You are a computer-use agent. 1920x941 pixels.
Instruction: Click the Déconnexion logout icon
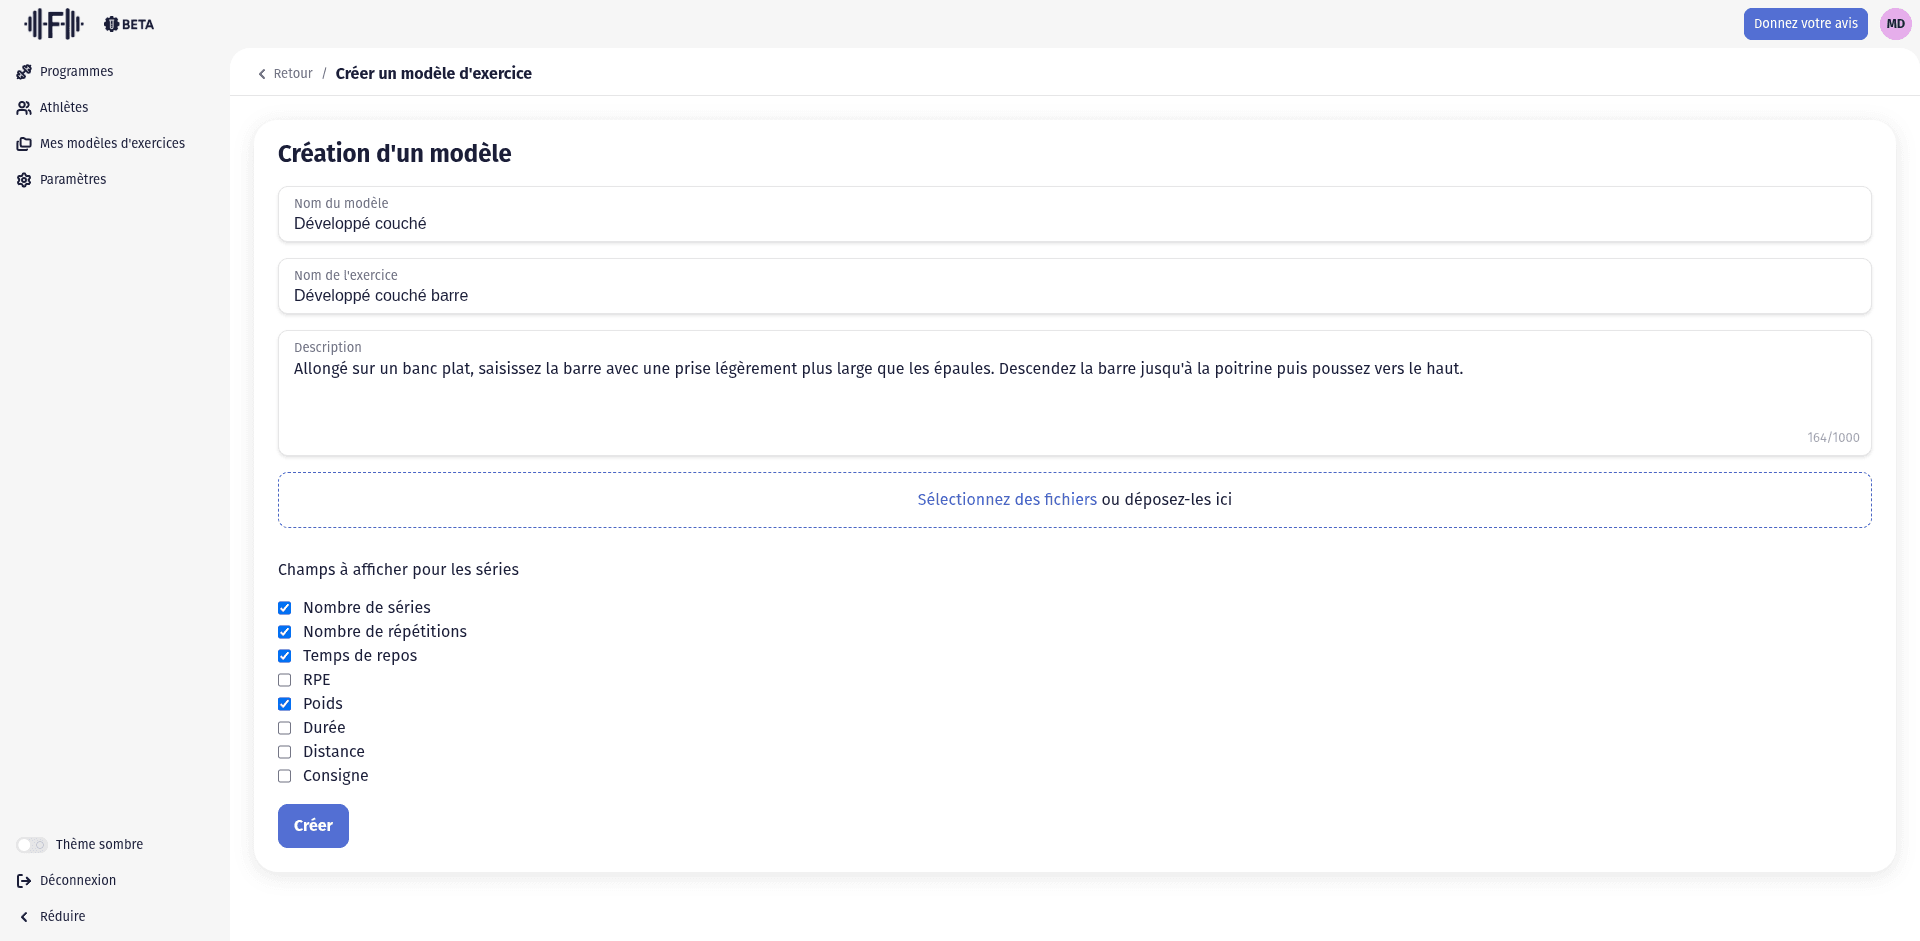coord(24,881)
